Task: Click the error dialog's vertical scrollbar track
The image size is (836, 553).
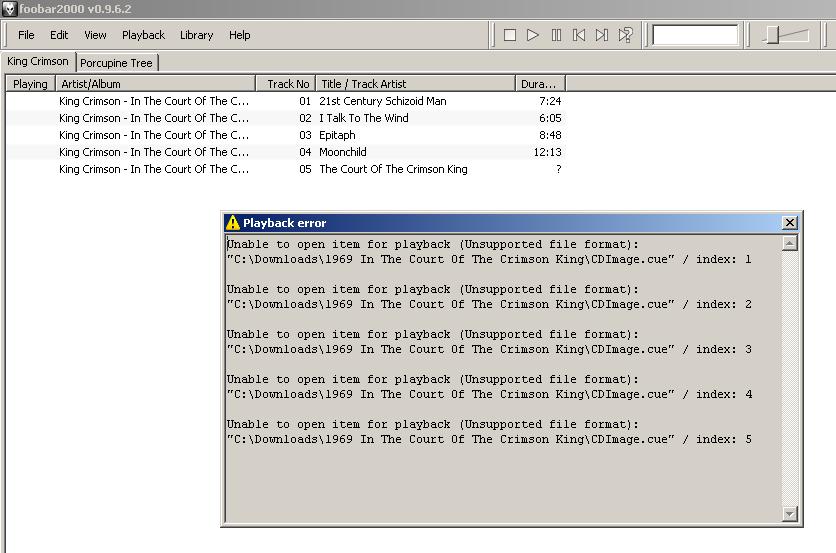Action: 790,379
